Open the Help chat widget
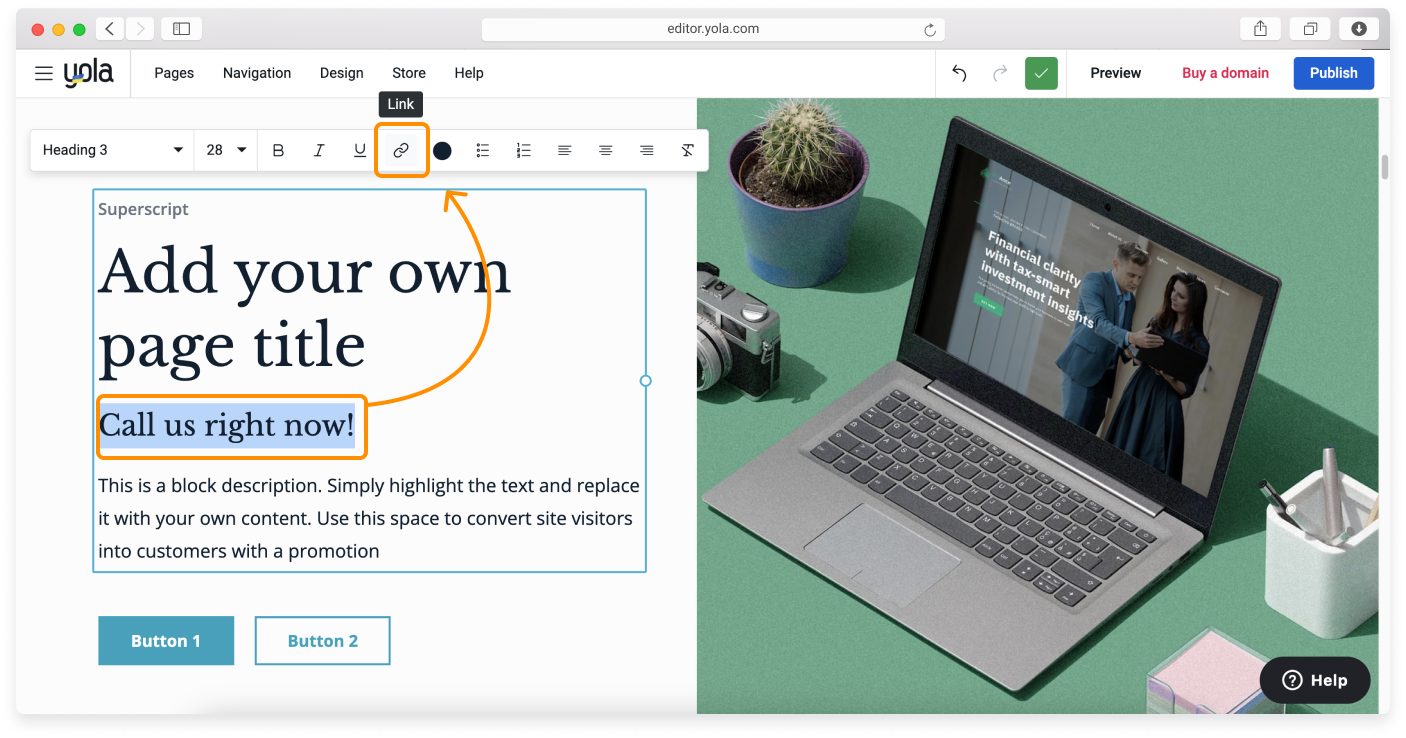The image size is (1406, 738). click(1314, 680)
